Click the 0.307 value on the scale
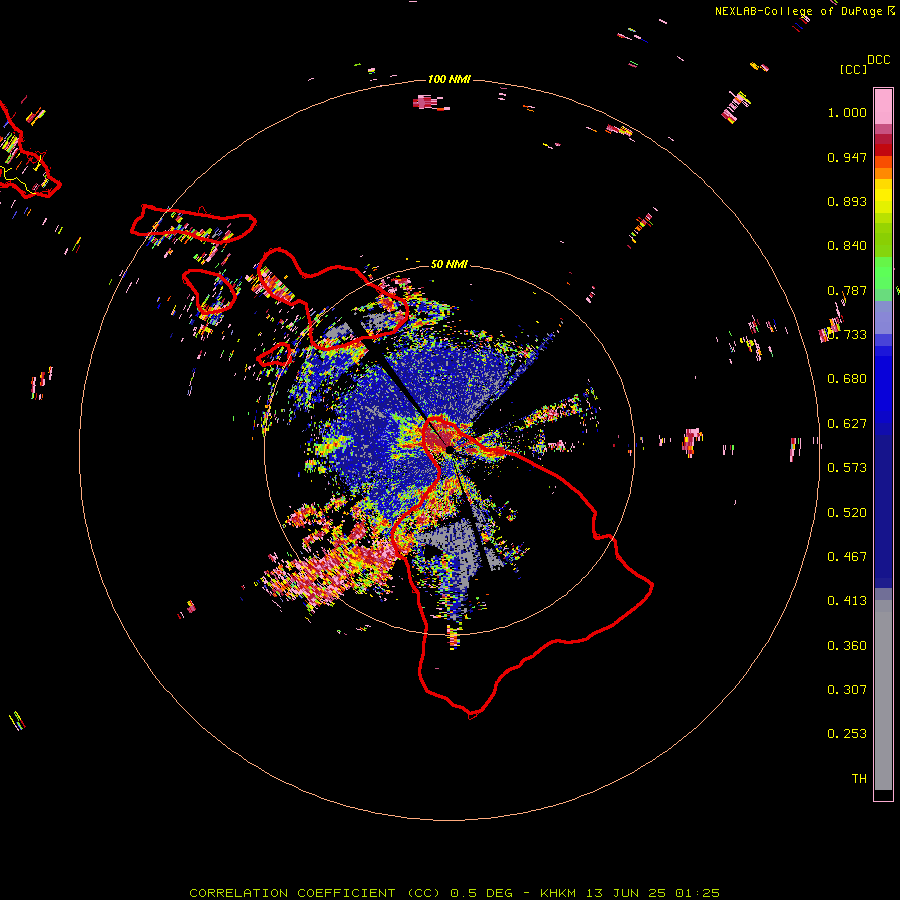The image size is (900, 900). coord(847,690)
